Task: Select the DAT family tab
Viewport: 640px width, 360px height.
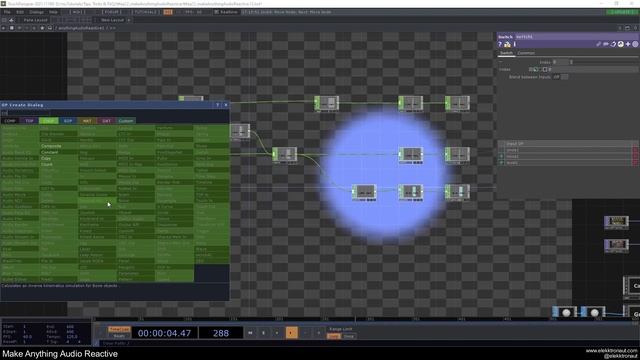Action: [106, 121]
